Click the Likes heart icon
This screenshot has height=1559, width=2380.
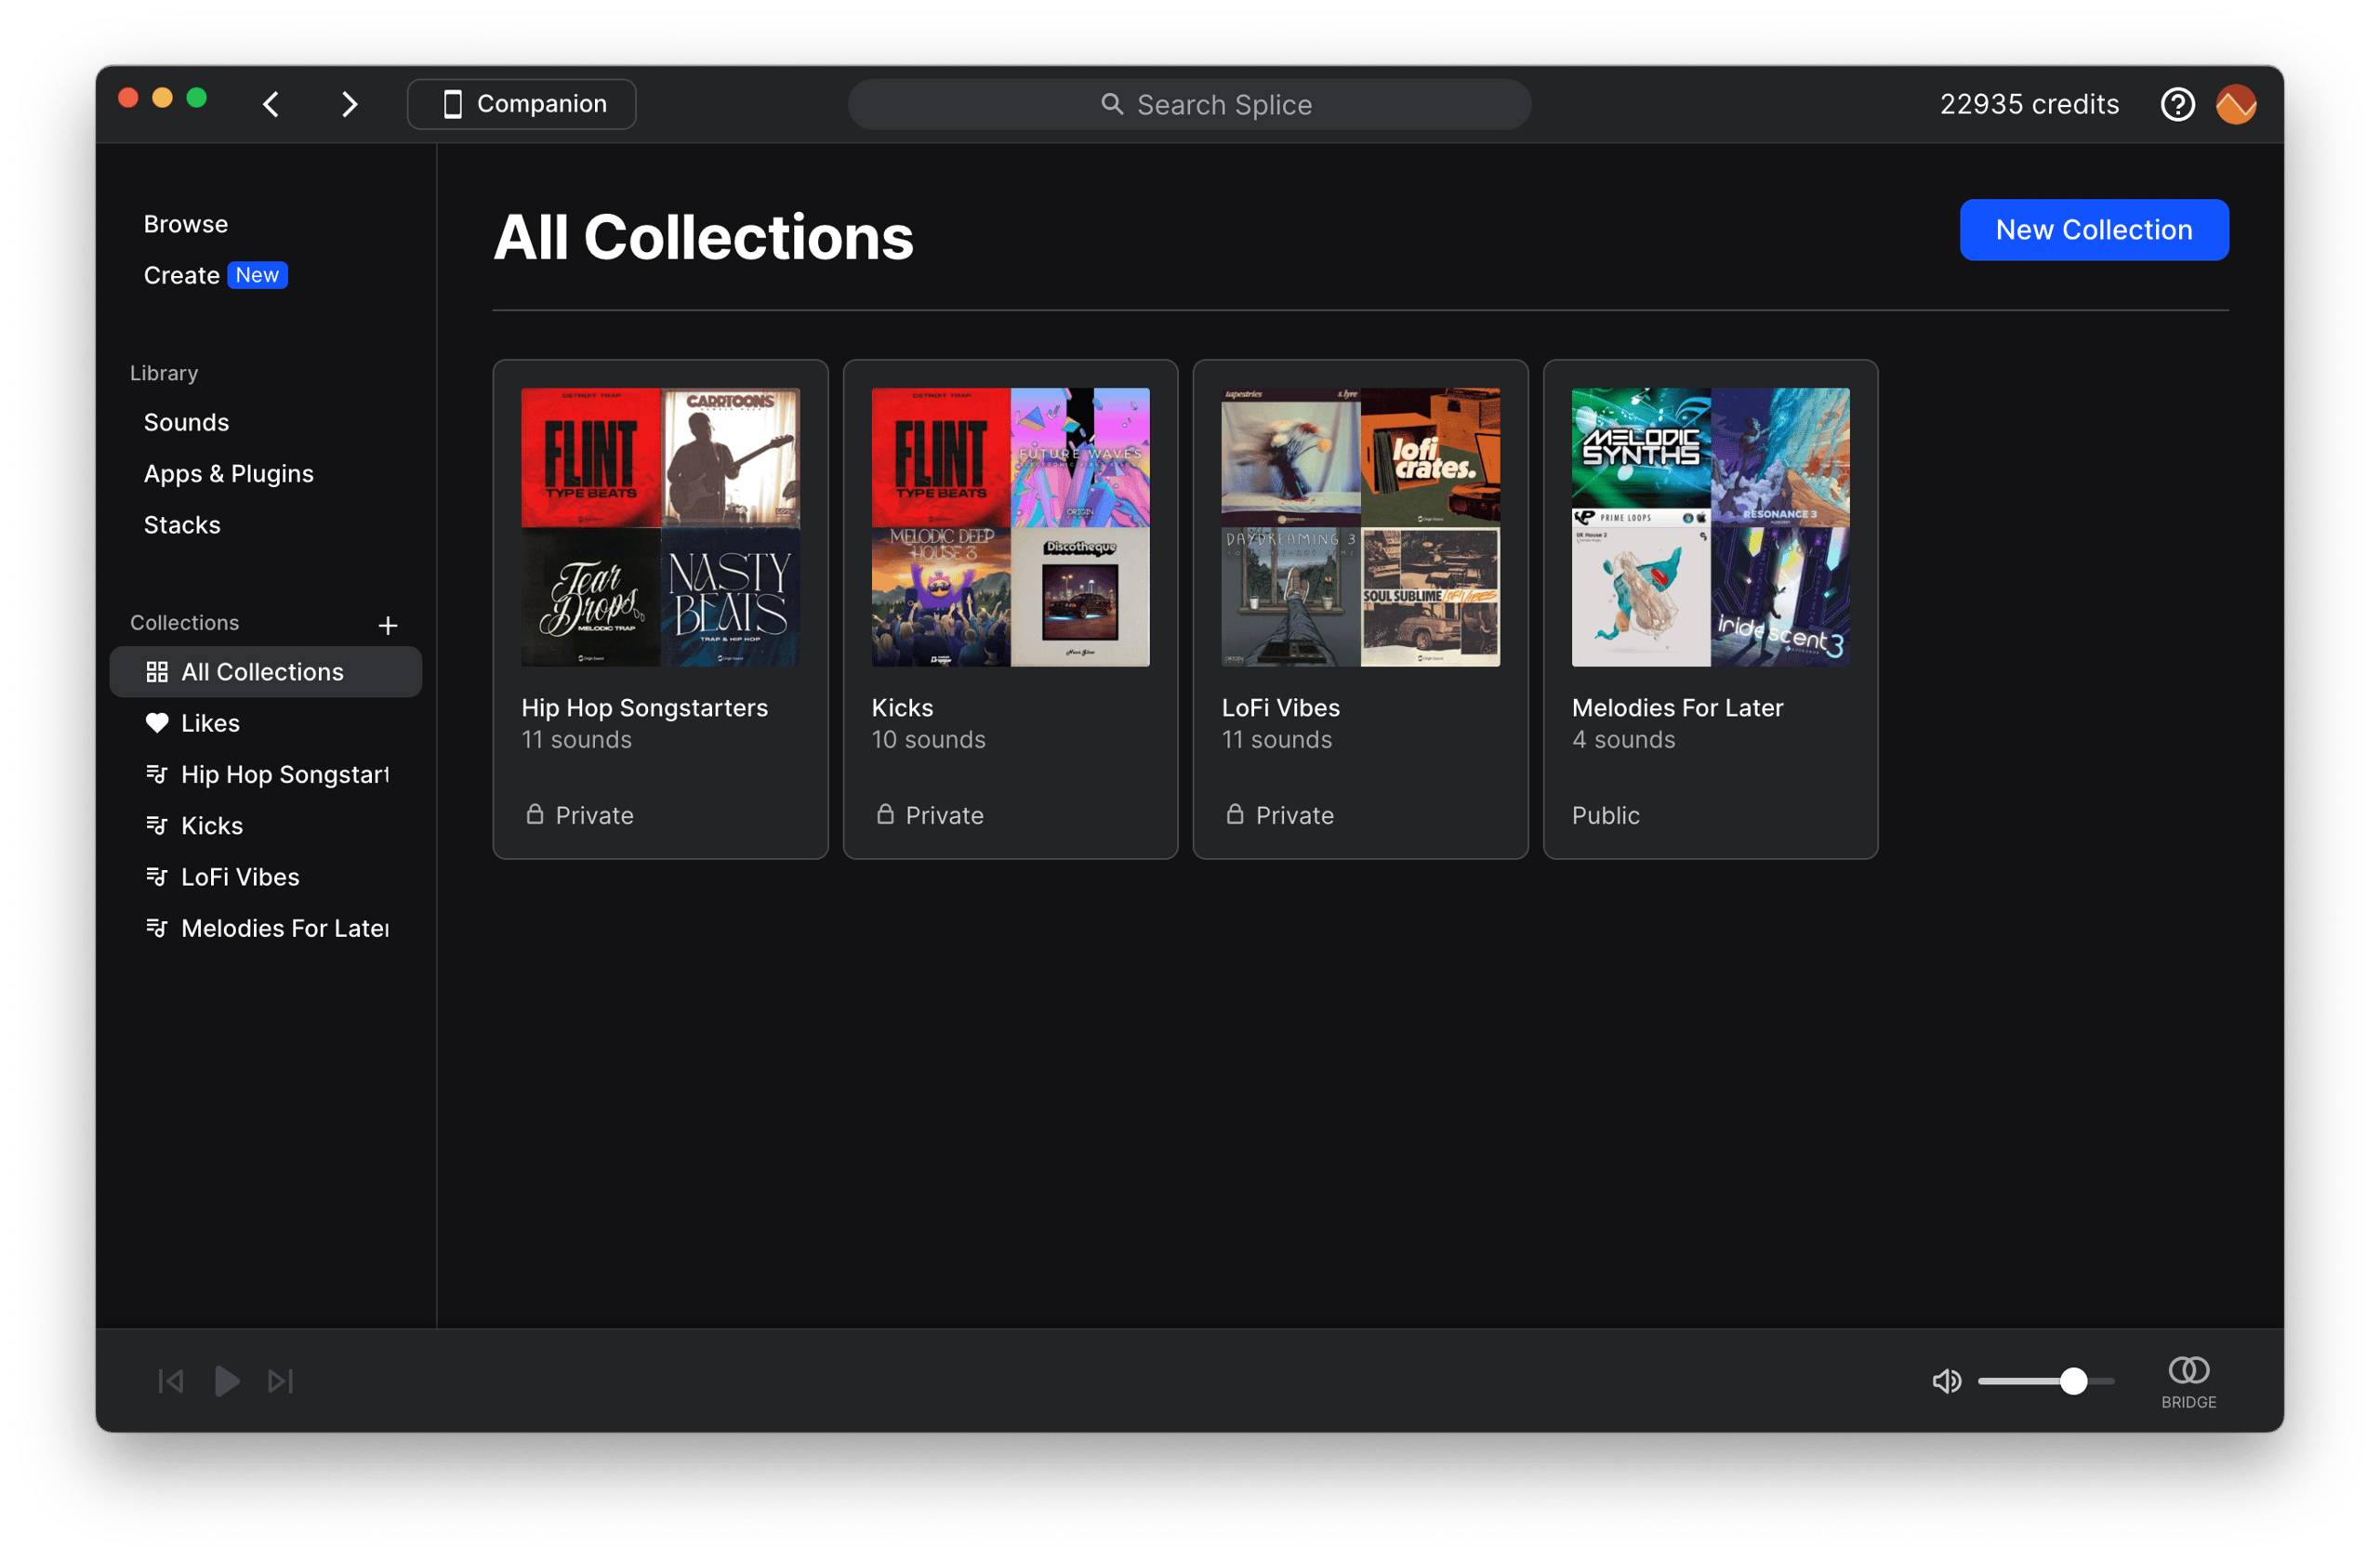(157, 722)
